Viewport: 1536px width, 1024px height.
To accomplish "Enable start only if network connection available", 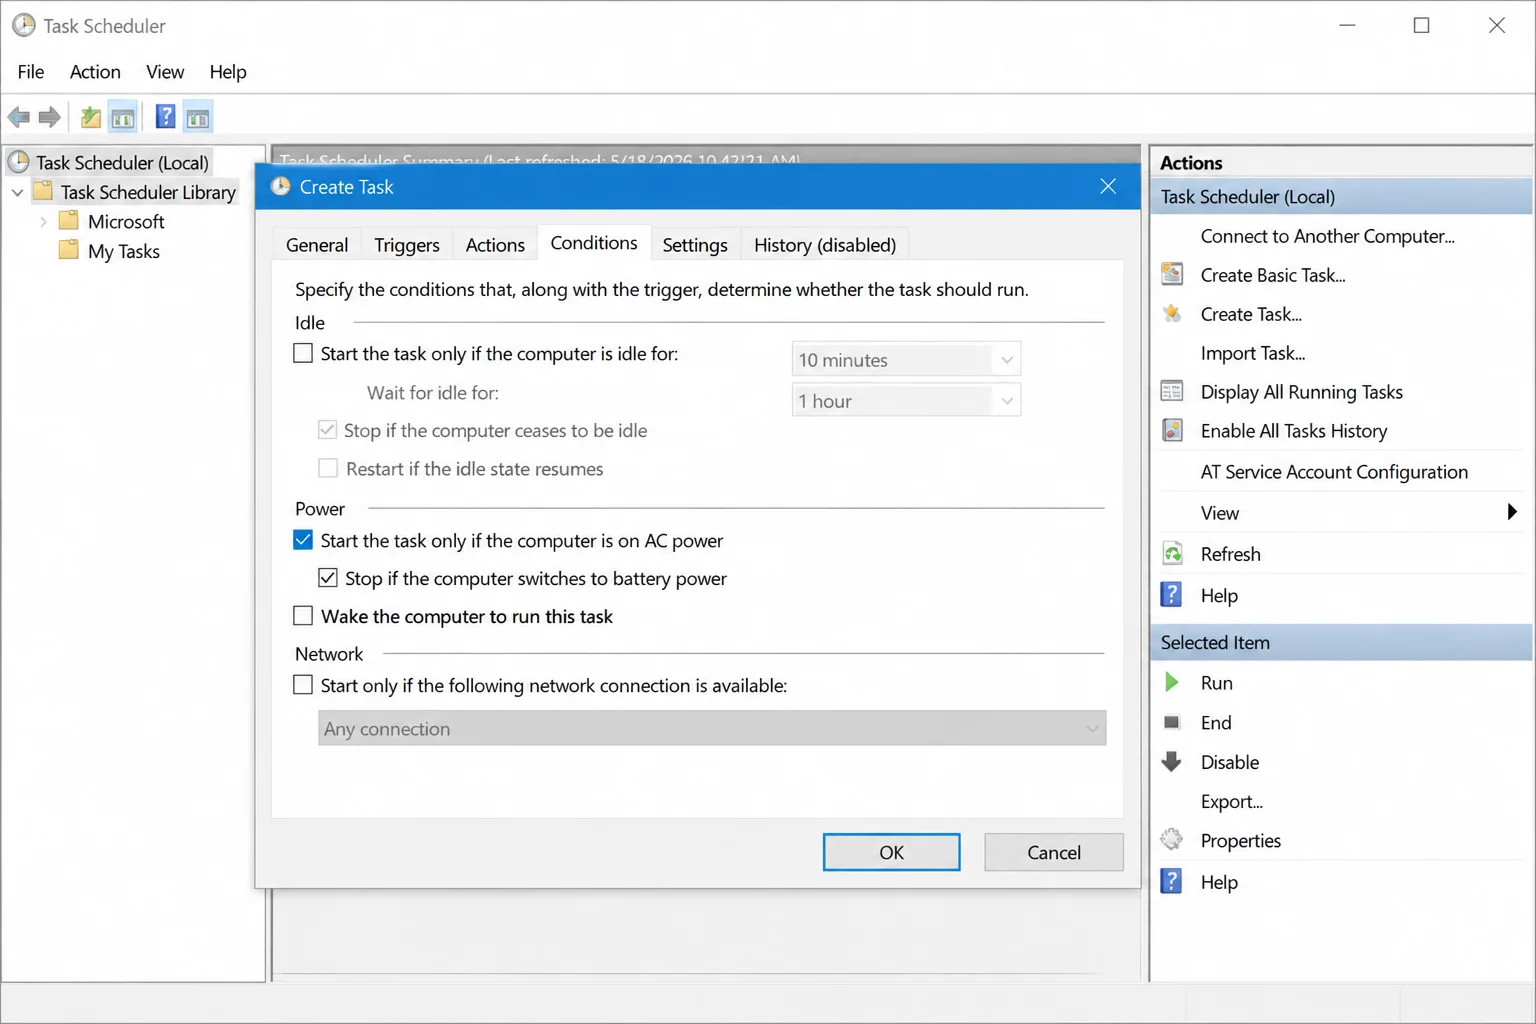I will (303, 685).
